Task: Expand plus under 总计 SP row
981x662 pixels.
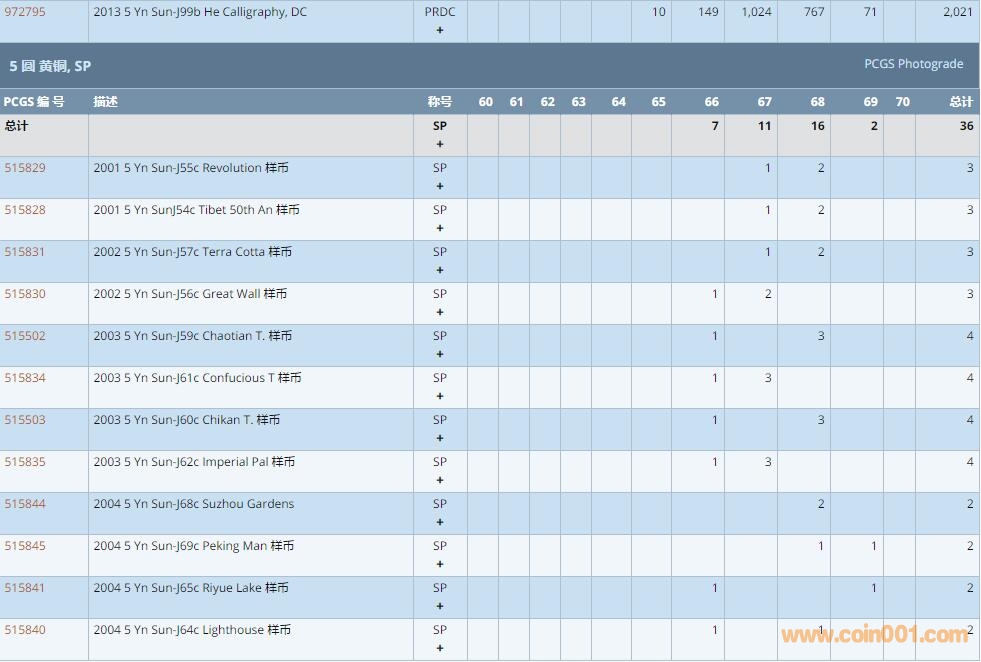Action: click(440, 144)
